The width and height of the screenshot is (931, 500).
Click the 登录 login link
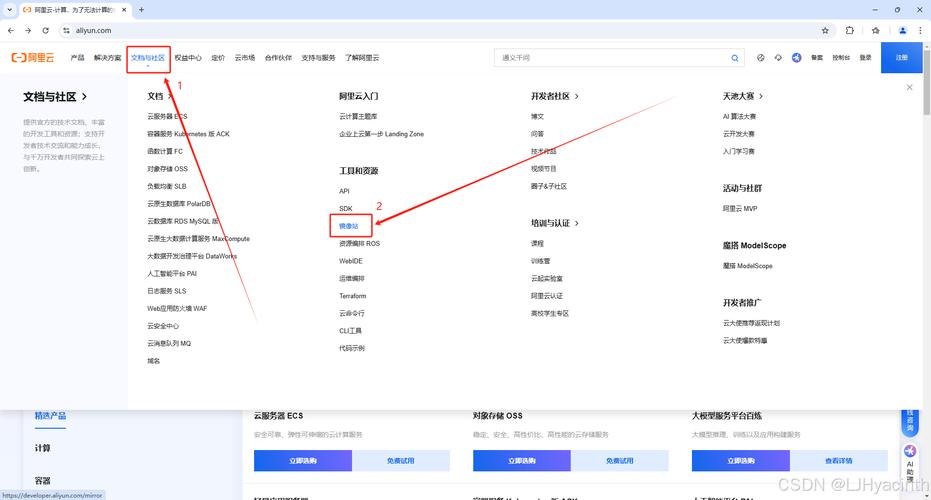tap(866, 58)
